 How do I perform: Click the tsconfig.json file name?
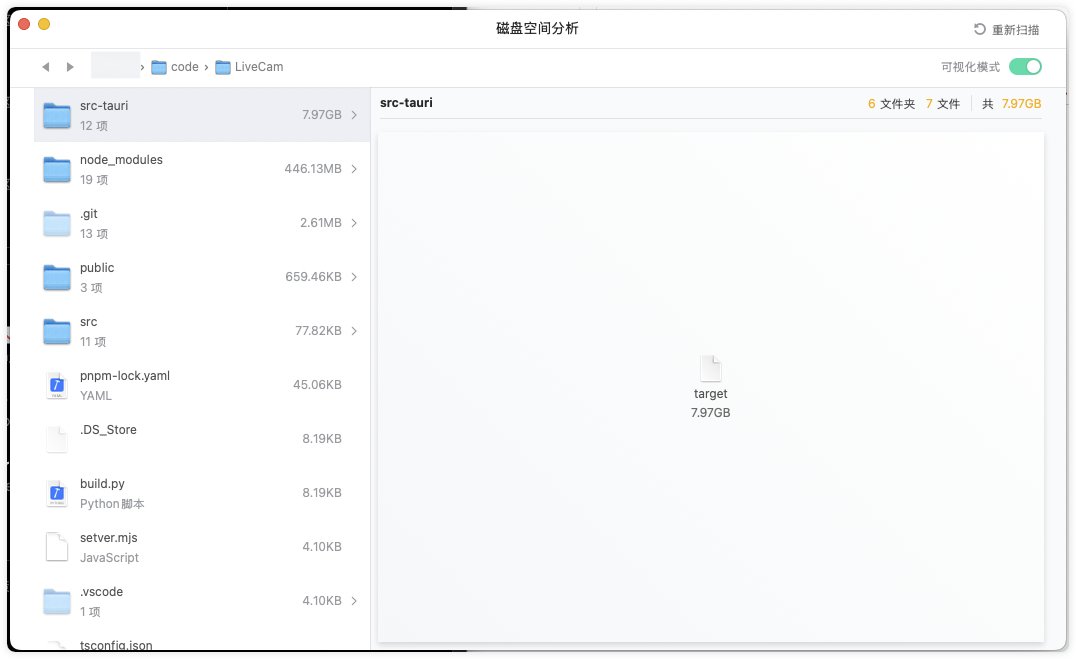(116, 645)
